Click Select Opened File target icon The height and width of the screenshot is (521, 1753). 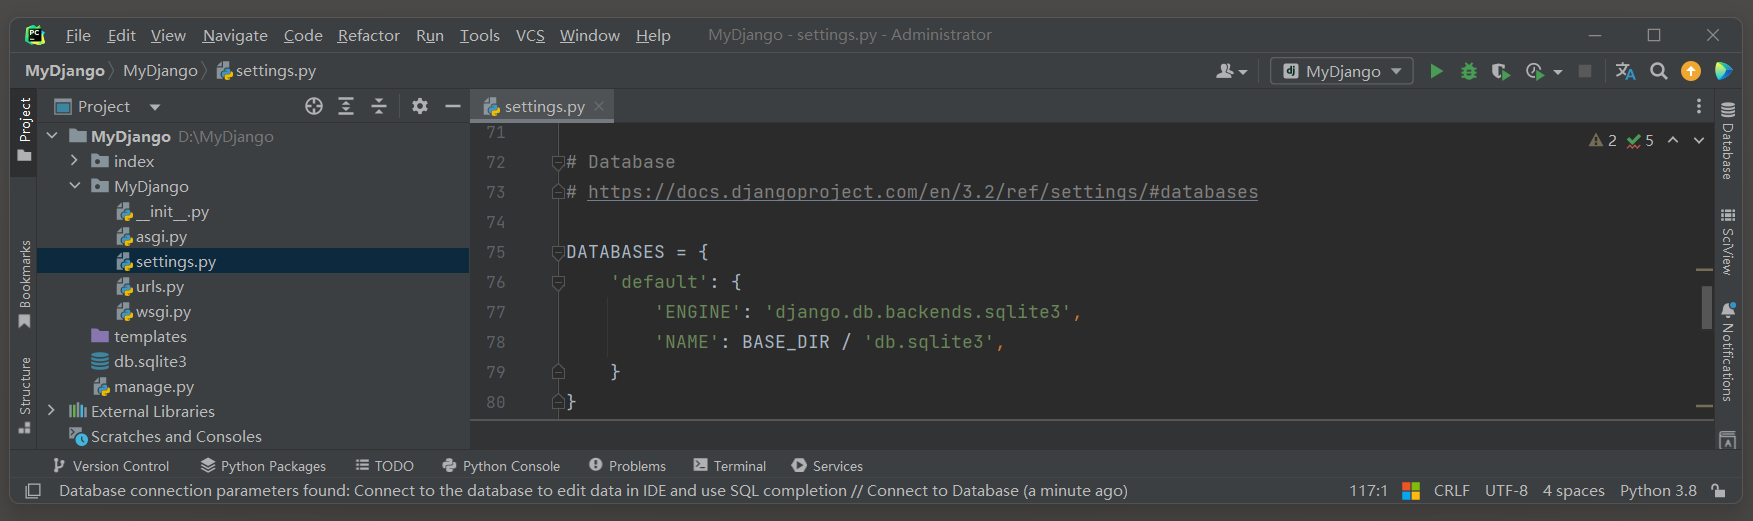pyautogui.click(x=314, y=106)
